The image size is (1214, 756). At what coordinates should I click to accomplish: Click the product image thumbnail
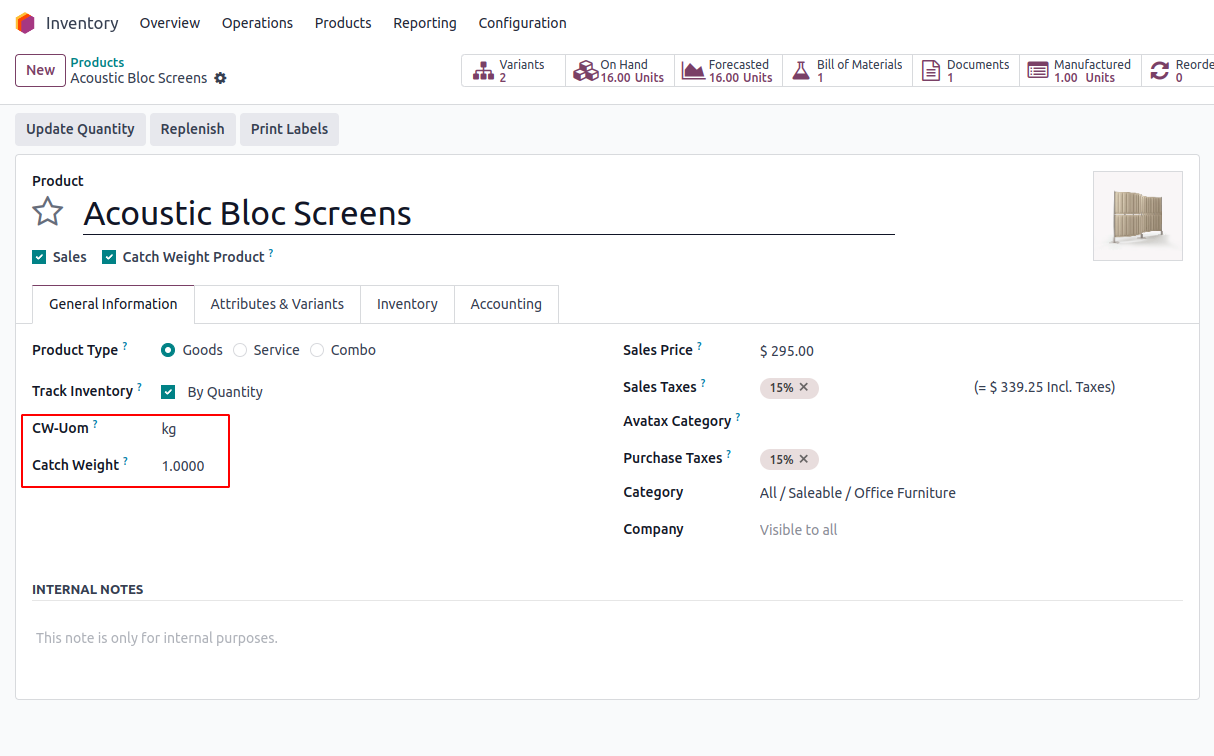point(1137,216)
